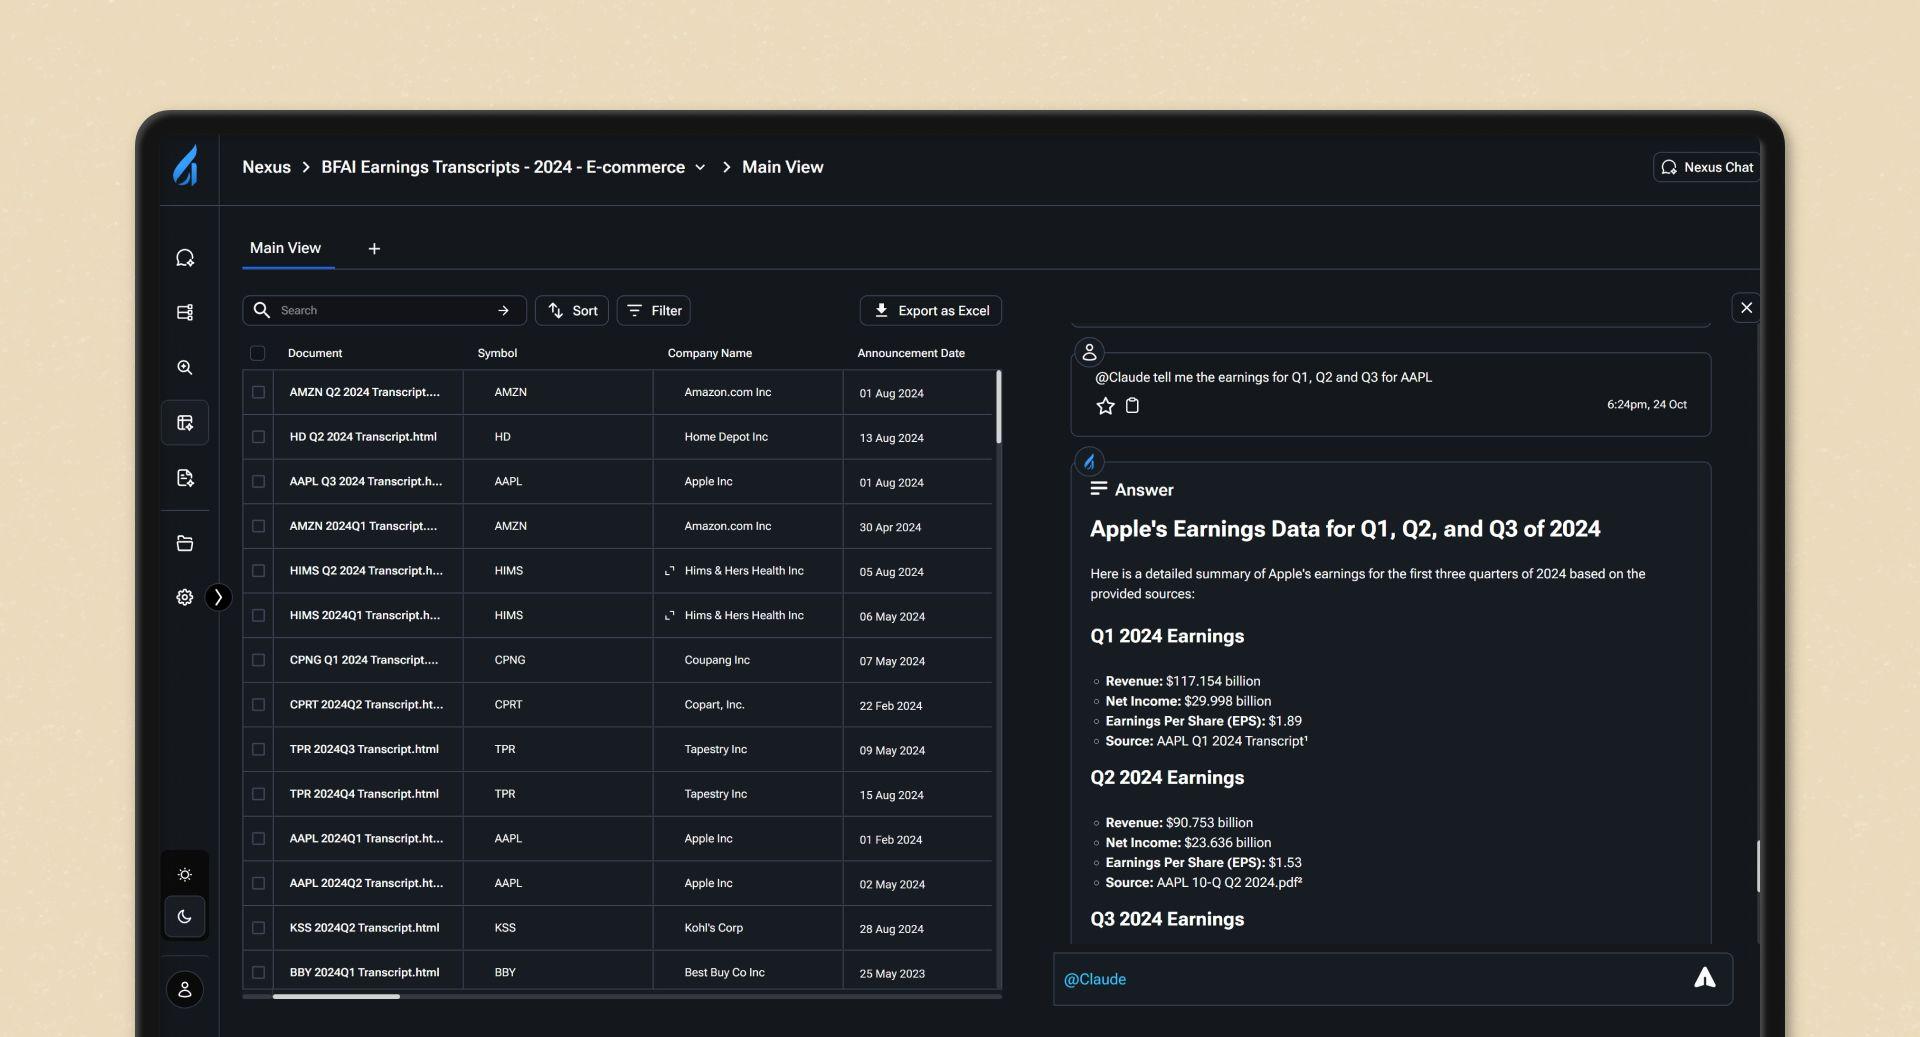Open the Sort options

point(572,310)
